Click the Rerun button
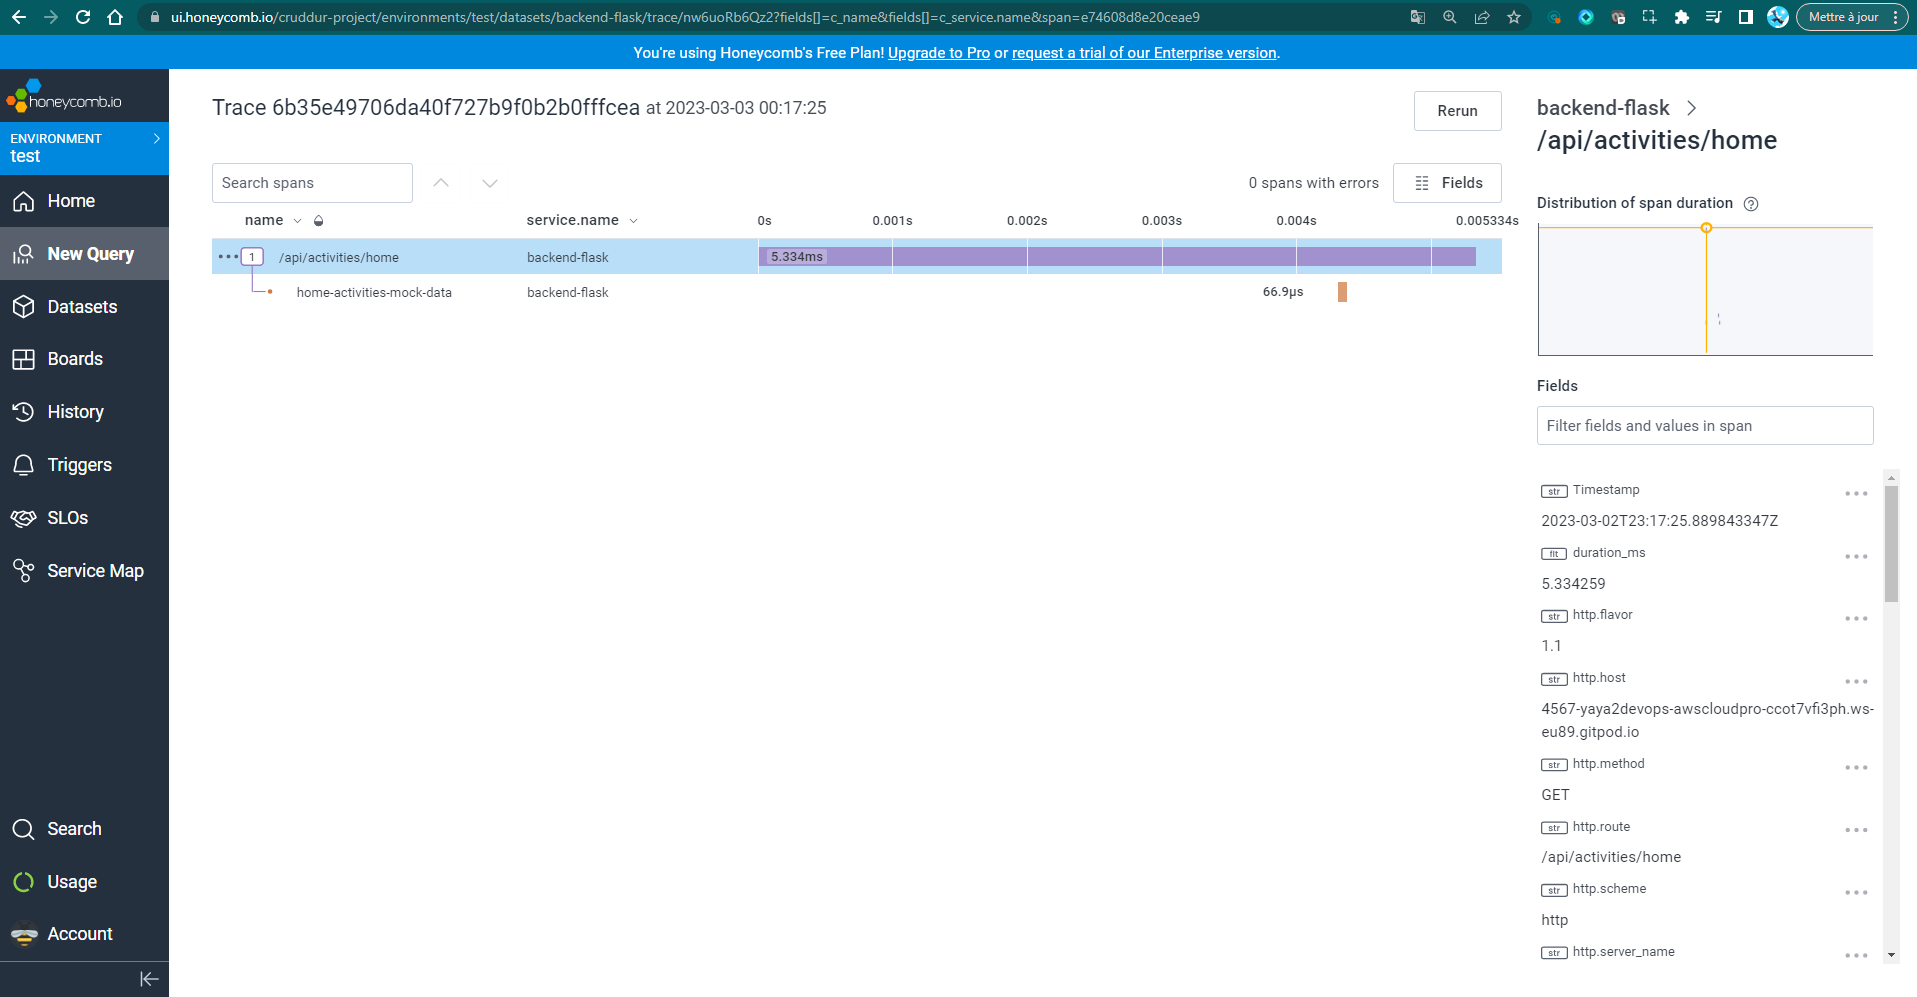The height and width of the screenshot is (997, 1917). click(1457, 111)
